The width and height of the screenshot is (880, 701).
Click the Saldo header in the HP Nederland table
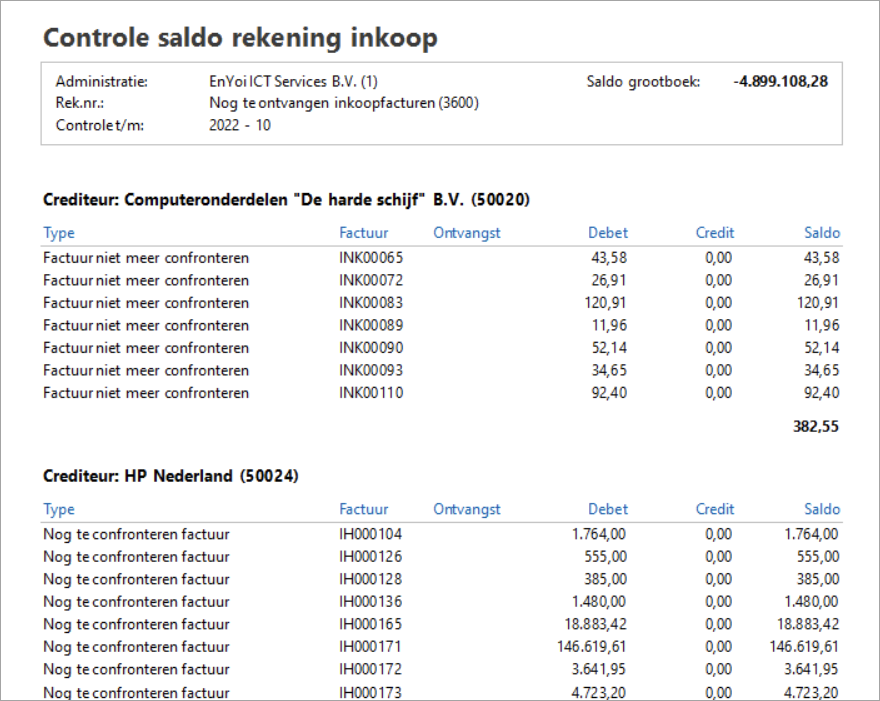[822, 509]
